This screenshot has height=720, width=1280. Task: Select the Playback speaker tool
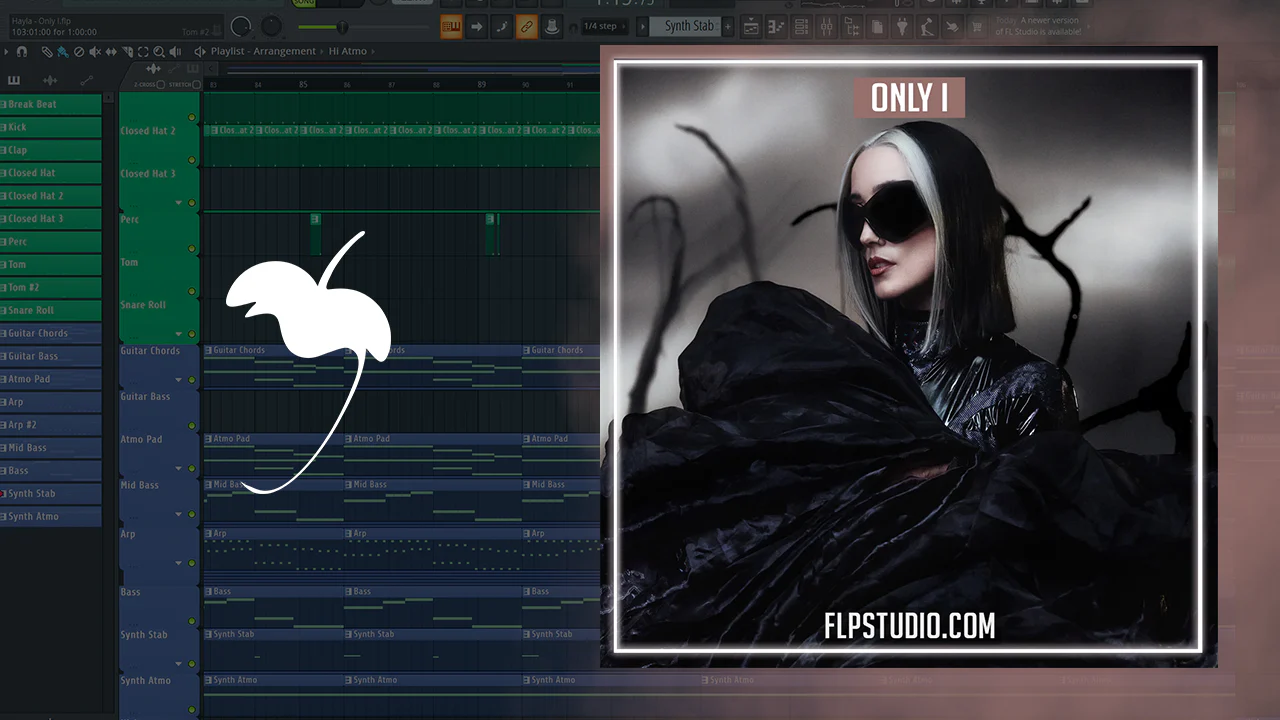point(175,51)
